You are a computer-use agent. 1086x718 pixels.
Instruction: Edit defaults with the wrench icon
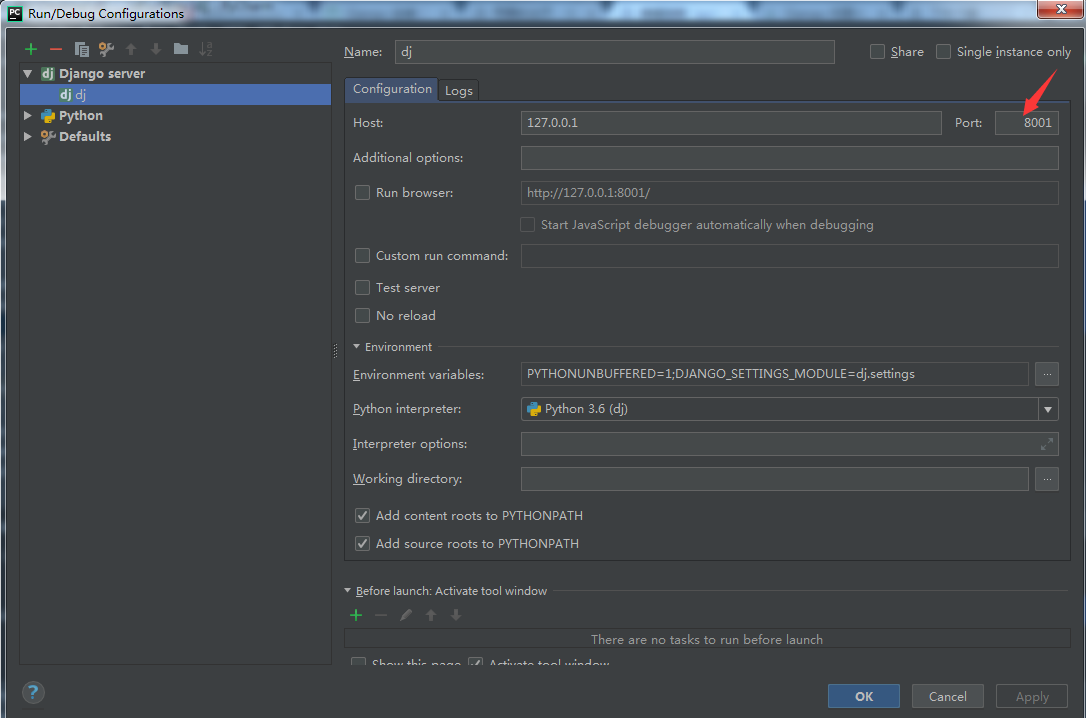point(106,49)
